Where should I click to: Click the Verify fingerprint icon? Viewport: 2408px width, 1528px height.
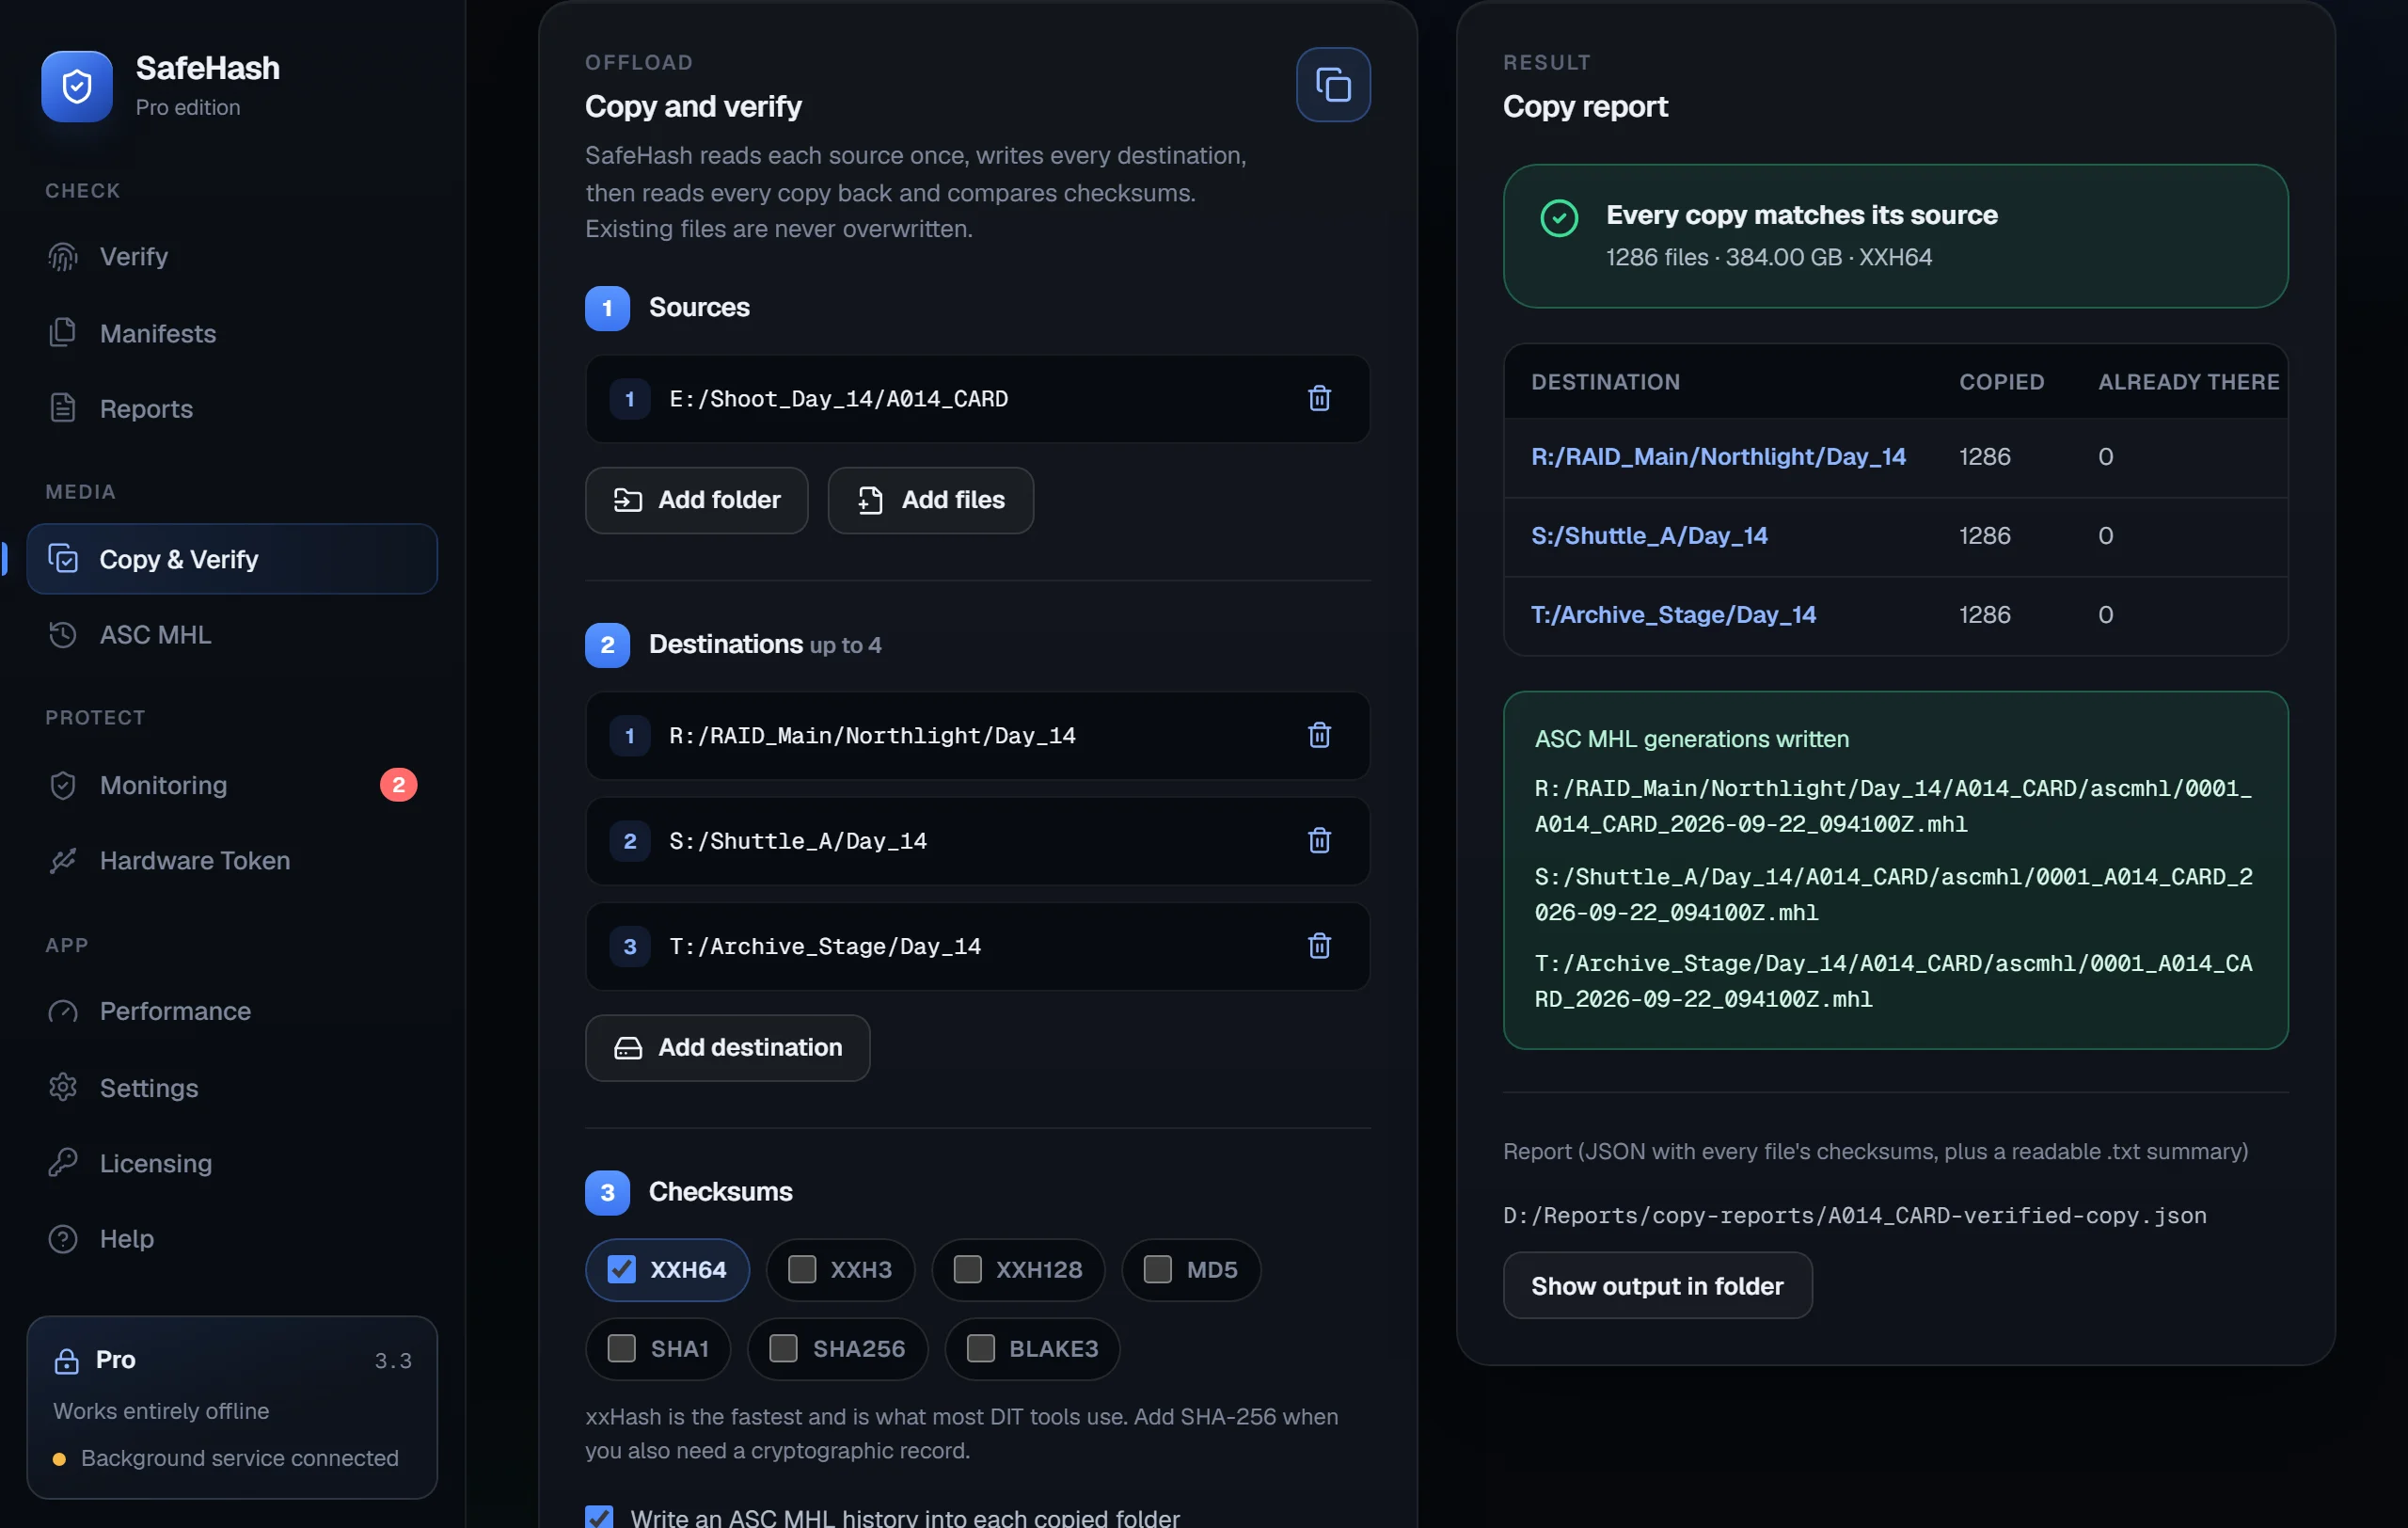click(63, 257)
